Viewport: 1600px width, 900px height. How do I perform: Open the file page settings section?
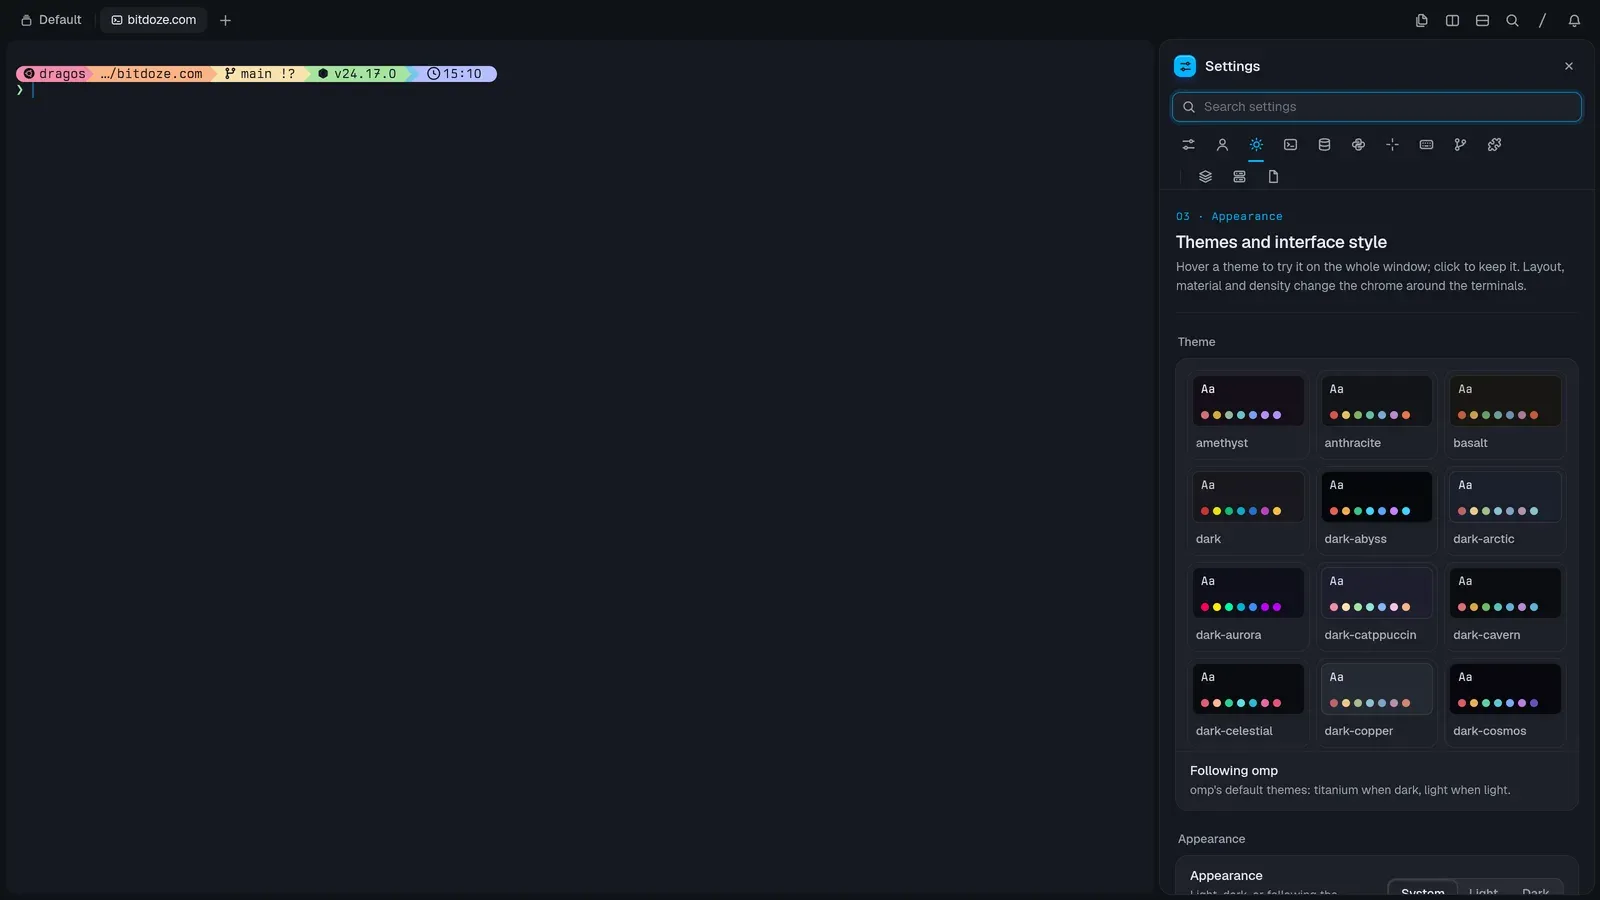click(x=1273, y=177)
